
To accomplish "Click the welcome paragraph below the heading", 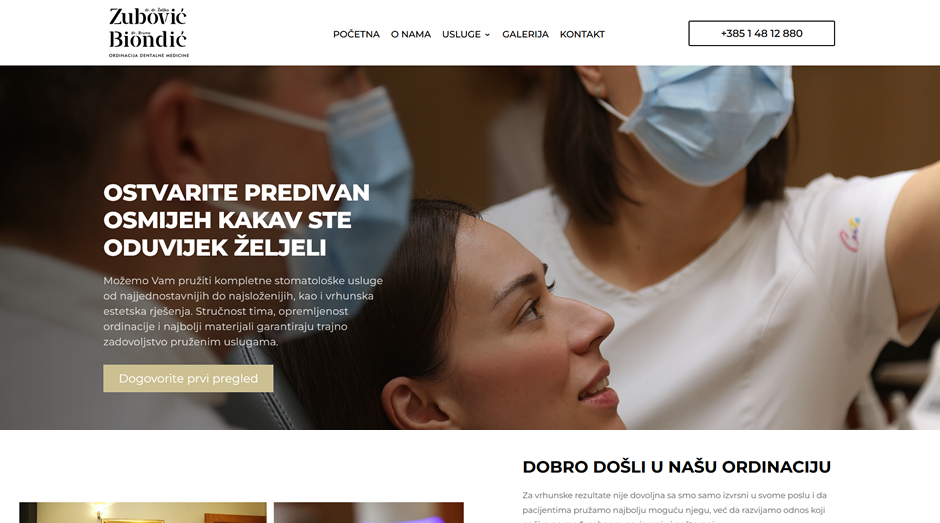I will pos(674,507).
